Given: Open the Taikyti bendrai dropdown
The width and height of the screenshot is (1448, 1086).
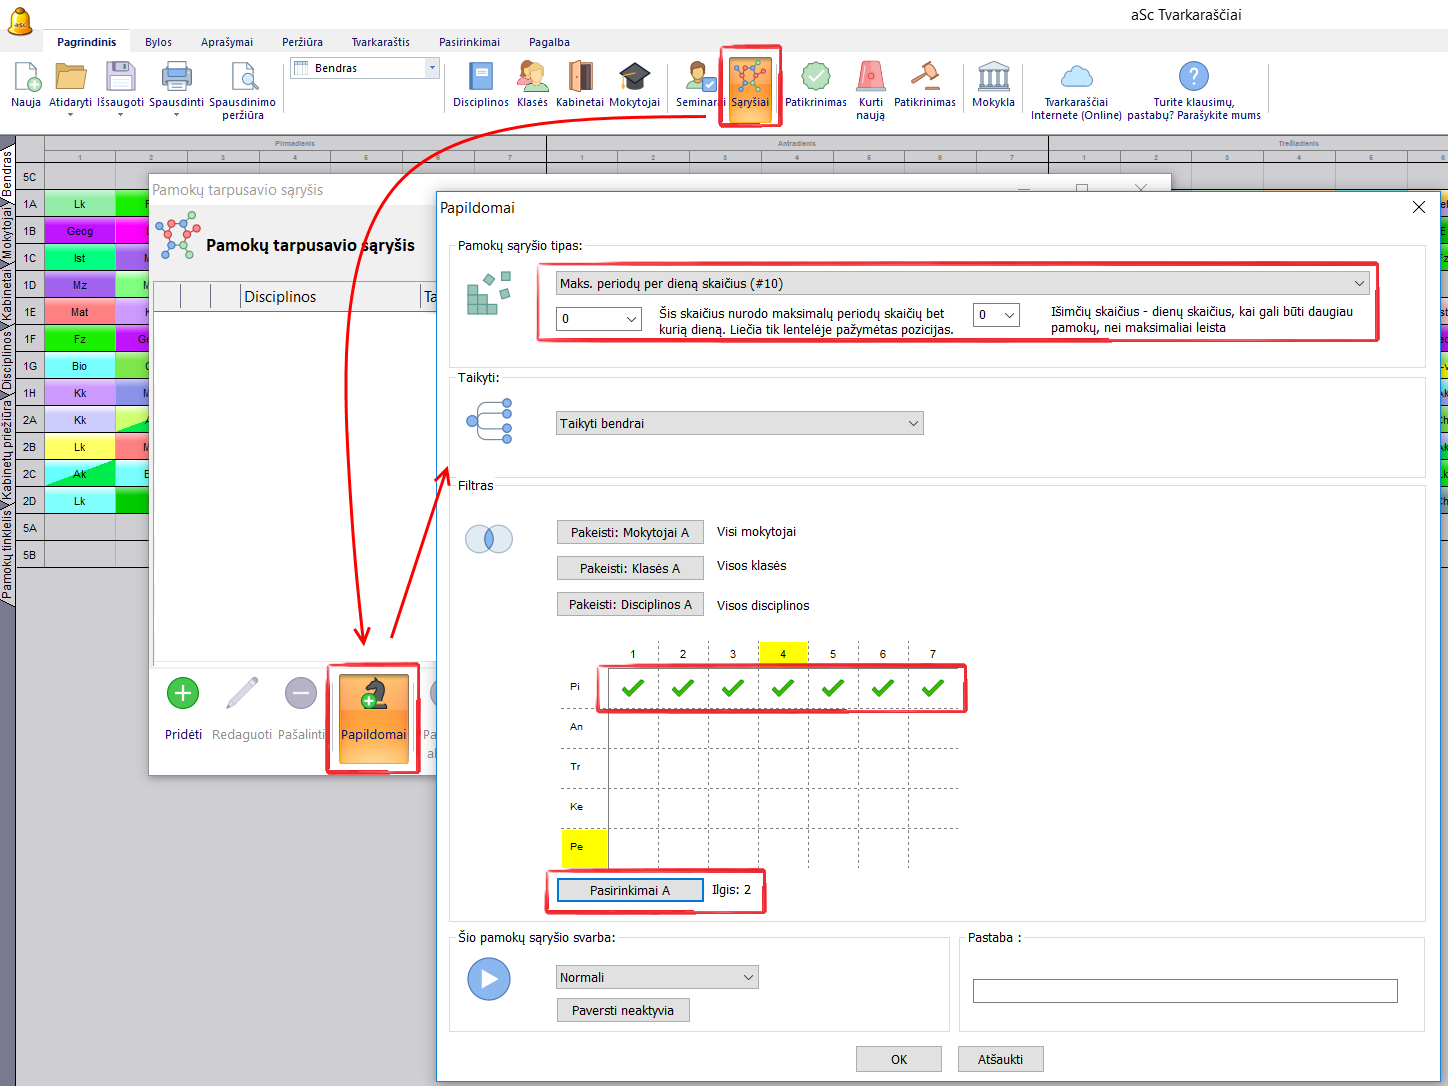Looking at the screenshot, I should click(x=912, y=424).
